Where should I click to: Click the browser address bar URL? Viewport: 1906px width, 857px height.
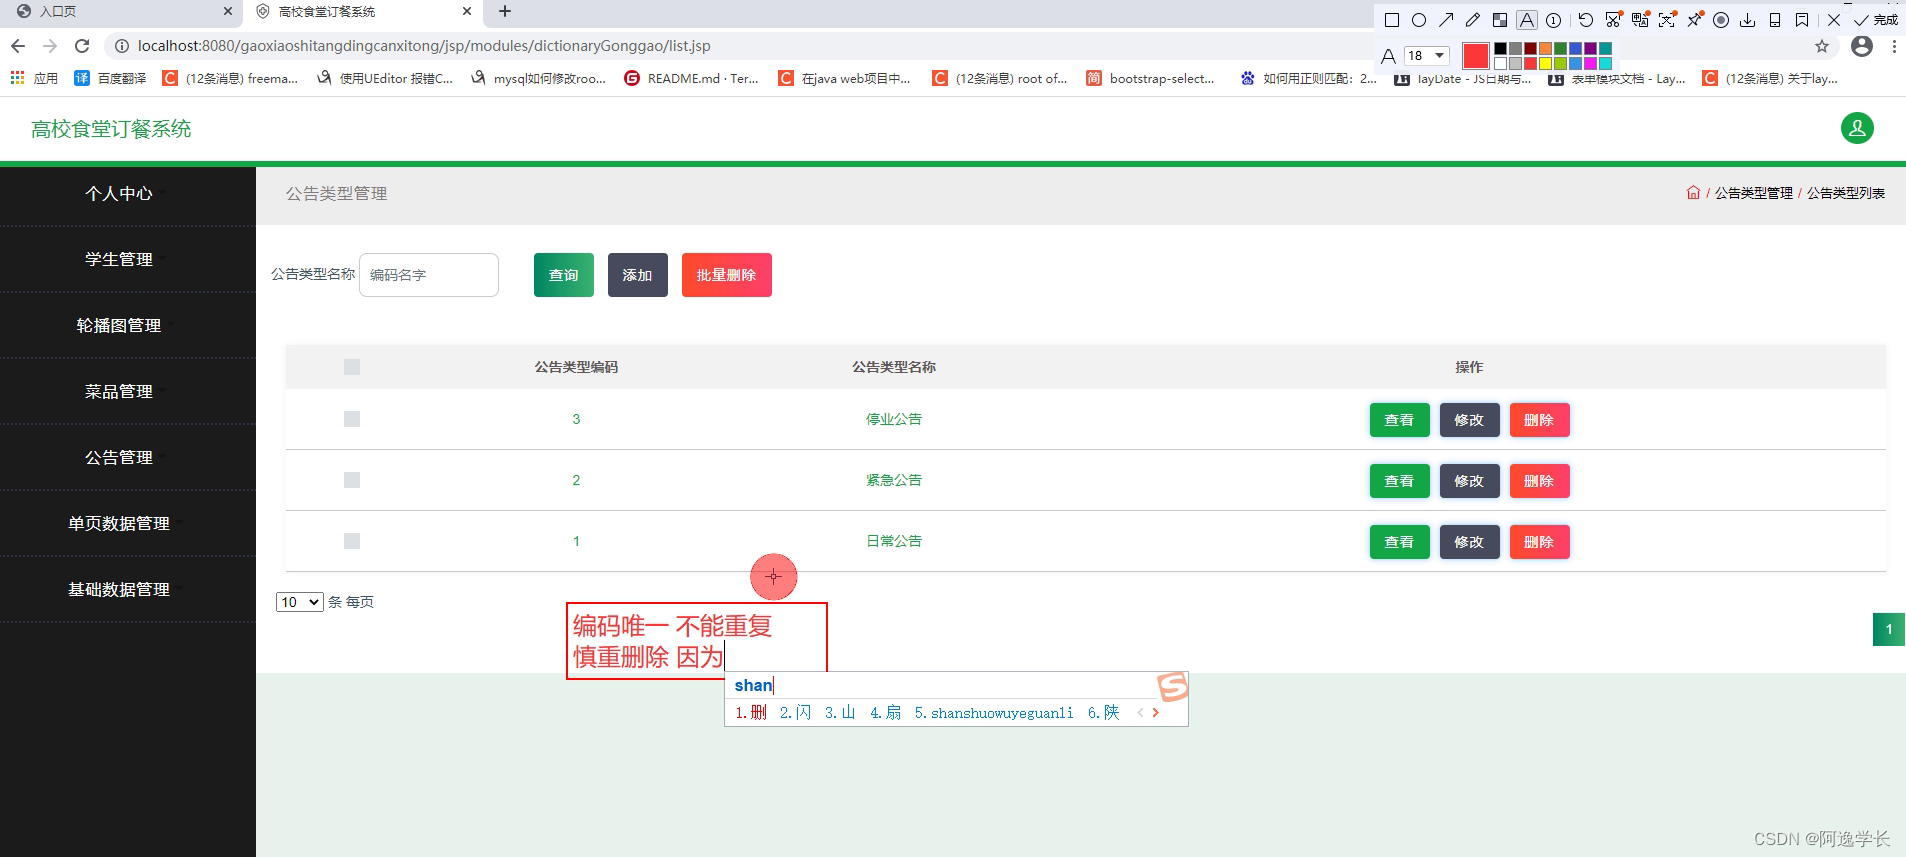click(x=424, y=46)
